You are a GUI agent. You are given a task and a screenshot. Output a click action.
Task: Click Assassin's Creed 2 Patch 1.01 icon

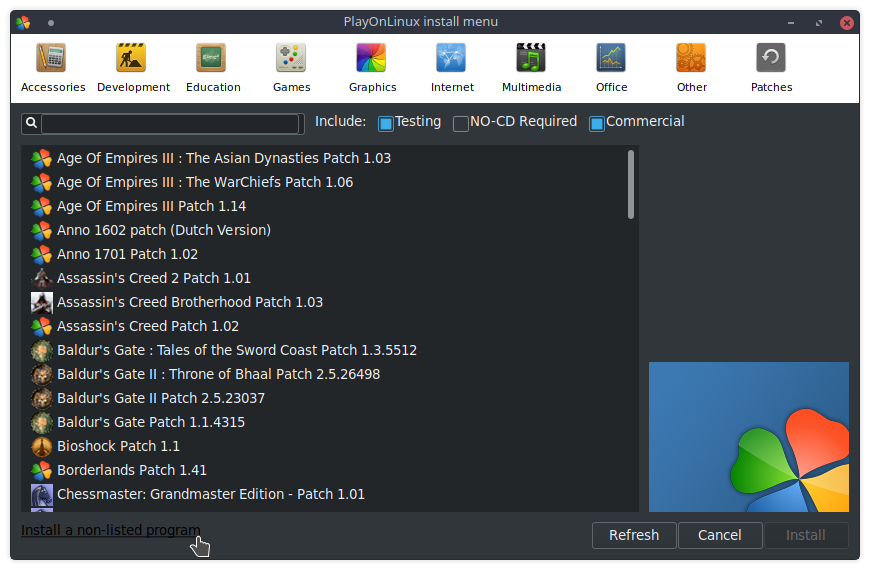click(42, 278)
